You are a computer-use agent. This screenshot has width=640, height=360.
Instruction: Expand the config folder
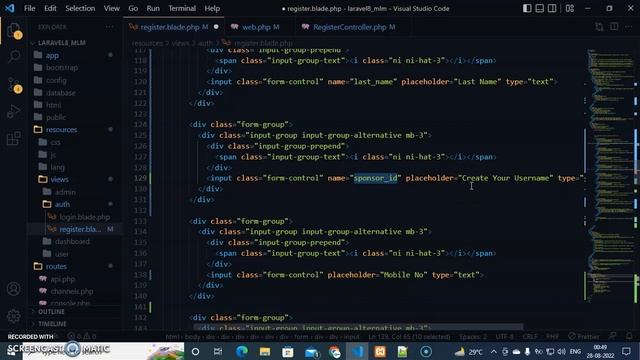tap(56, 80)
